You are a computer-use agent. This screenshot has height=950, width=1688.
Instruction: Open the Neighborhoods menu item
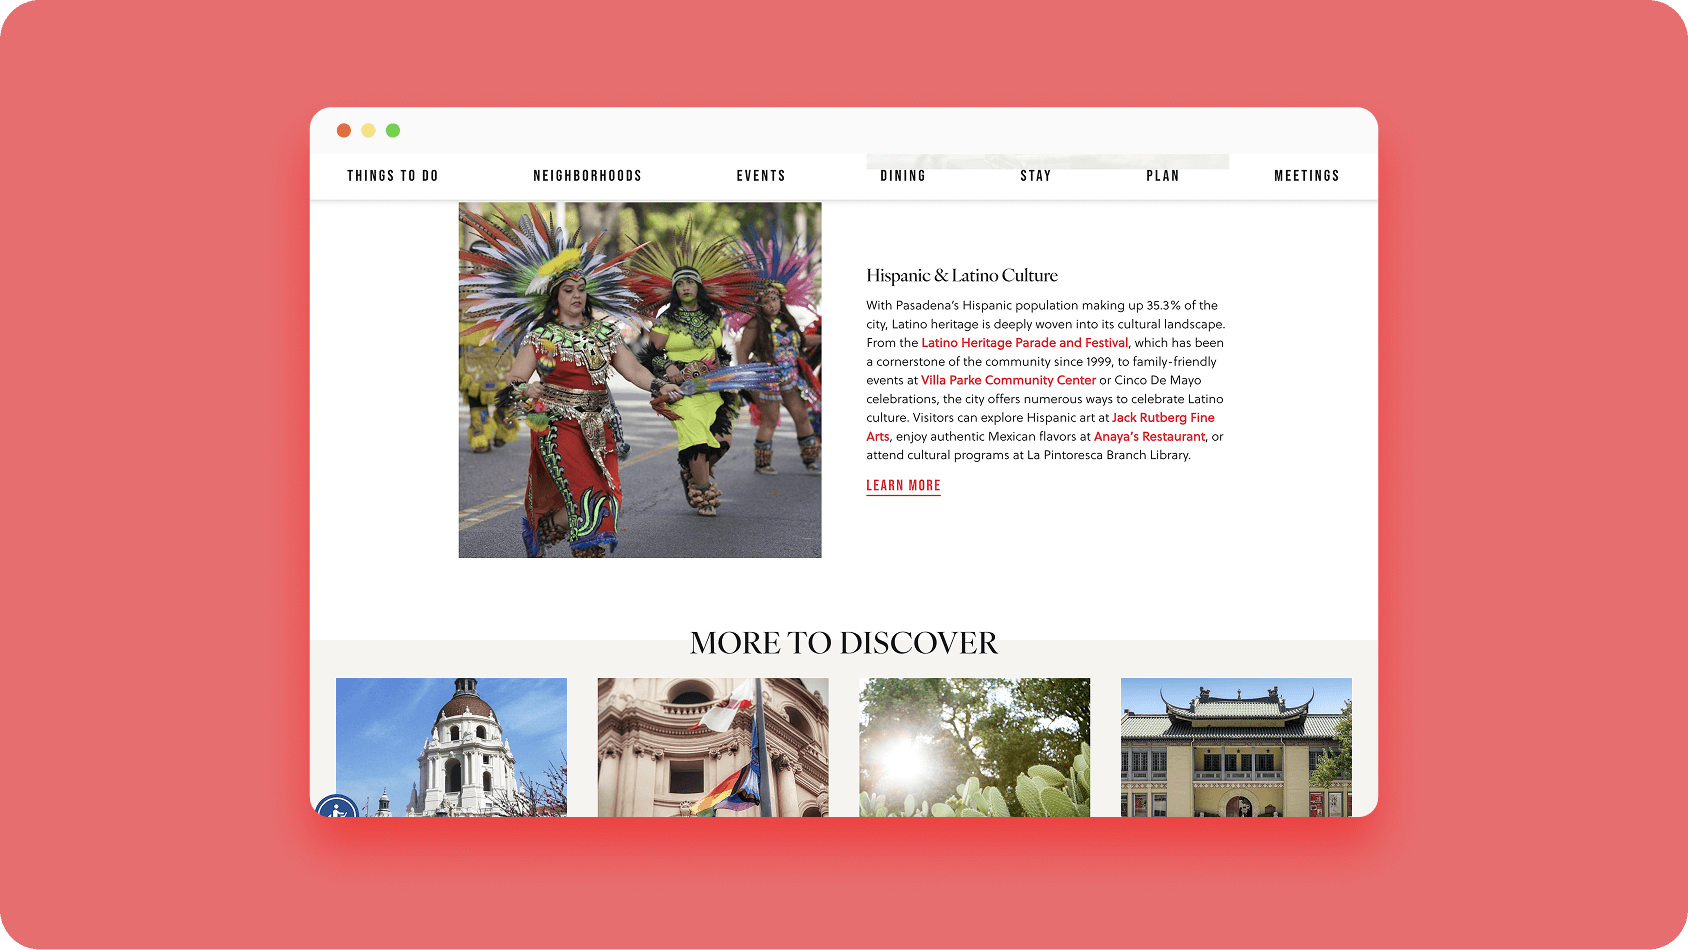click(588, 176)
